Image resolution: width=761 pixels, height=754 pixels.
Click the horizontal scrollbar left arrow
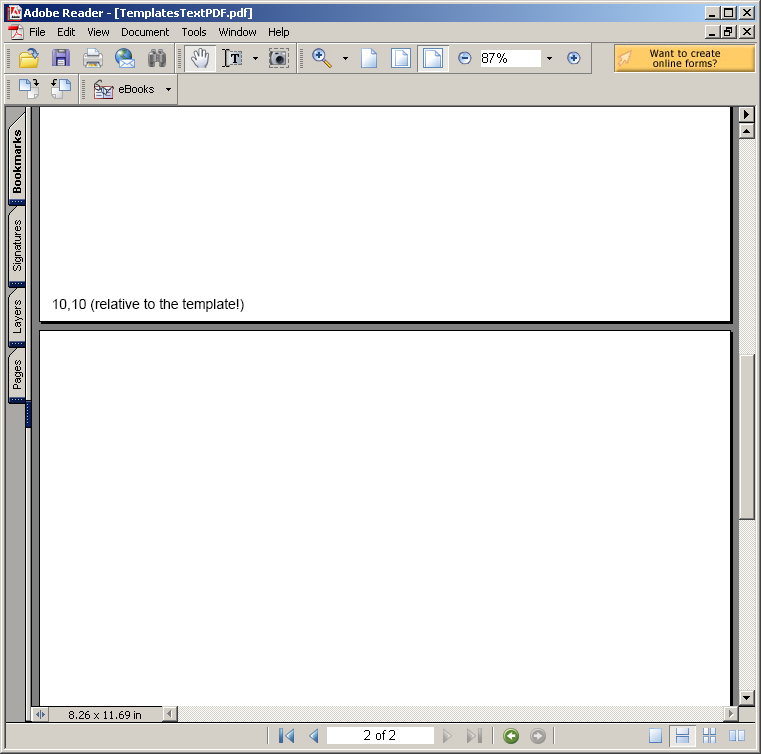click(169, 714)
